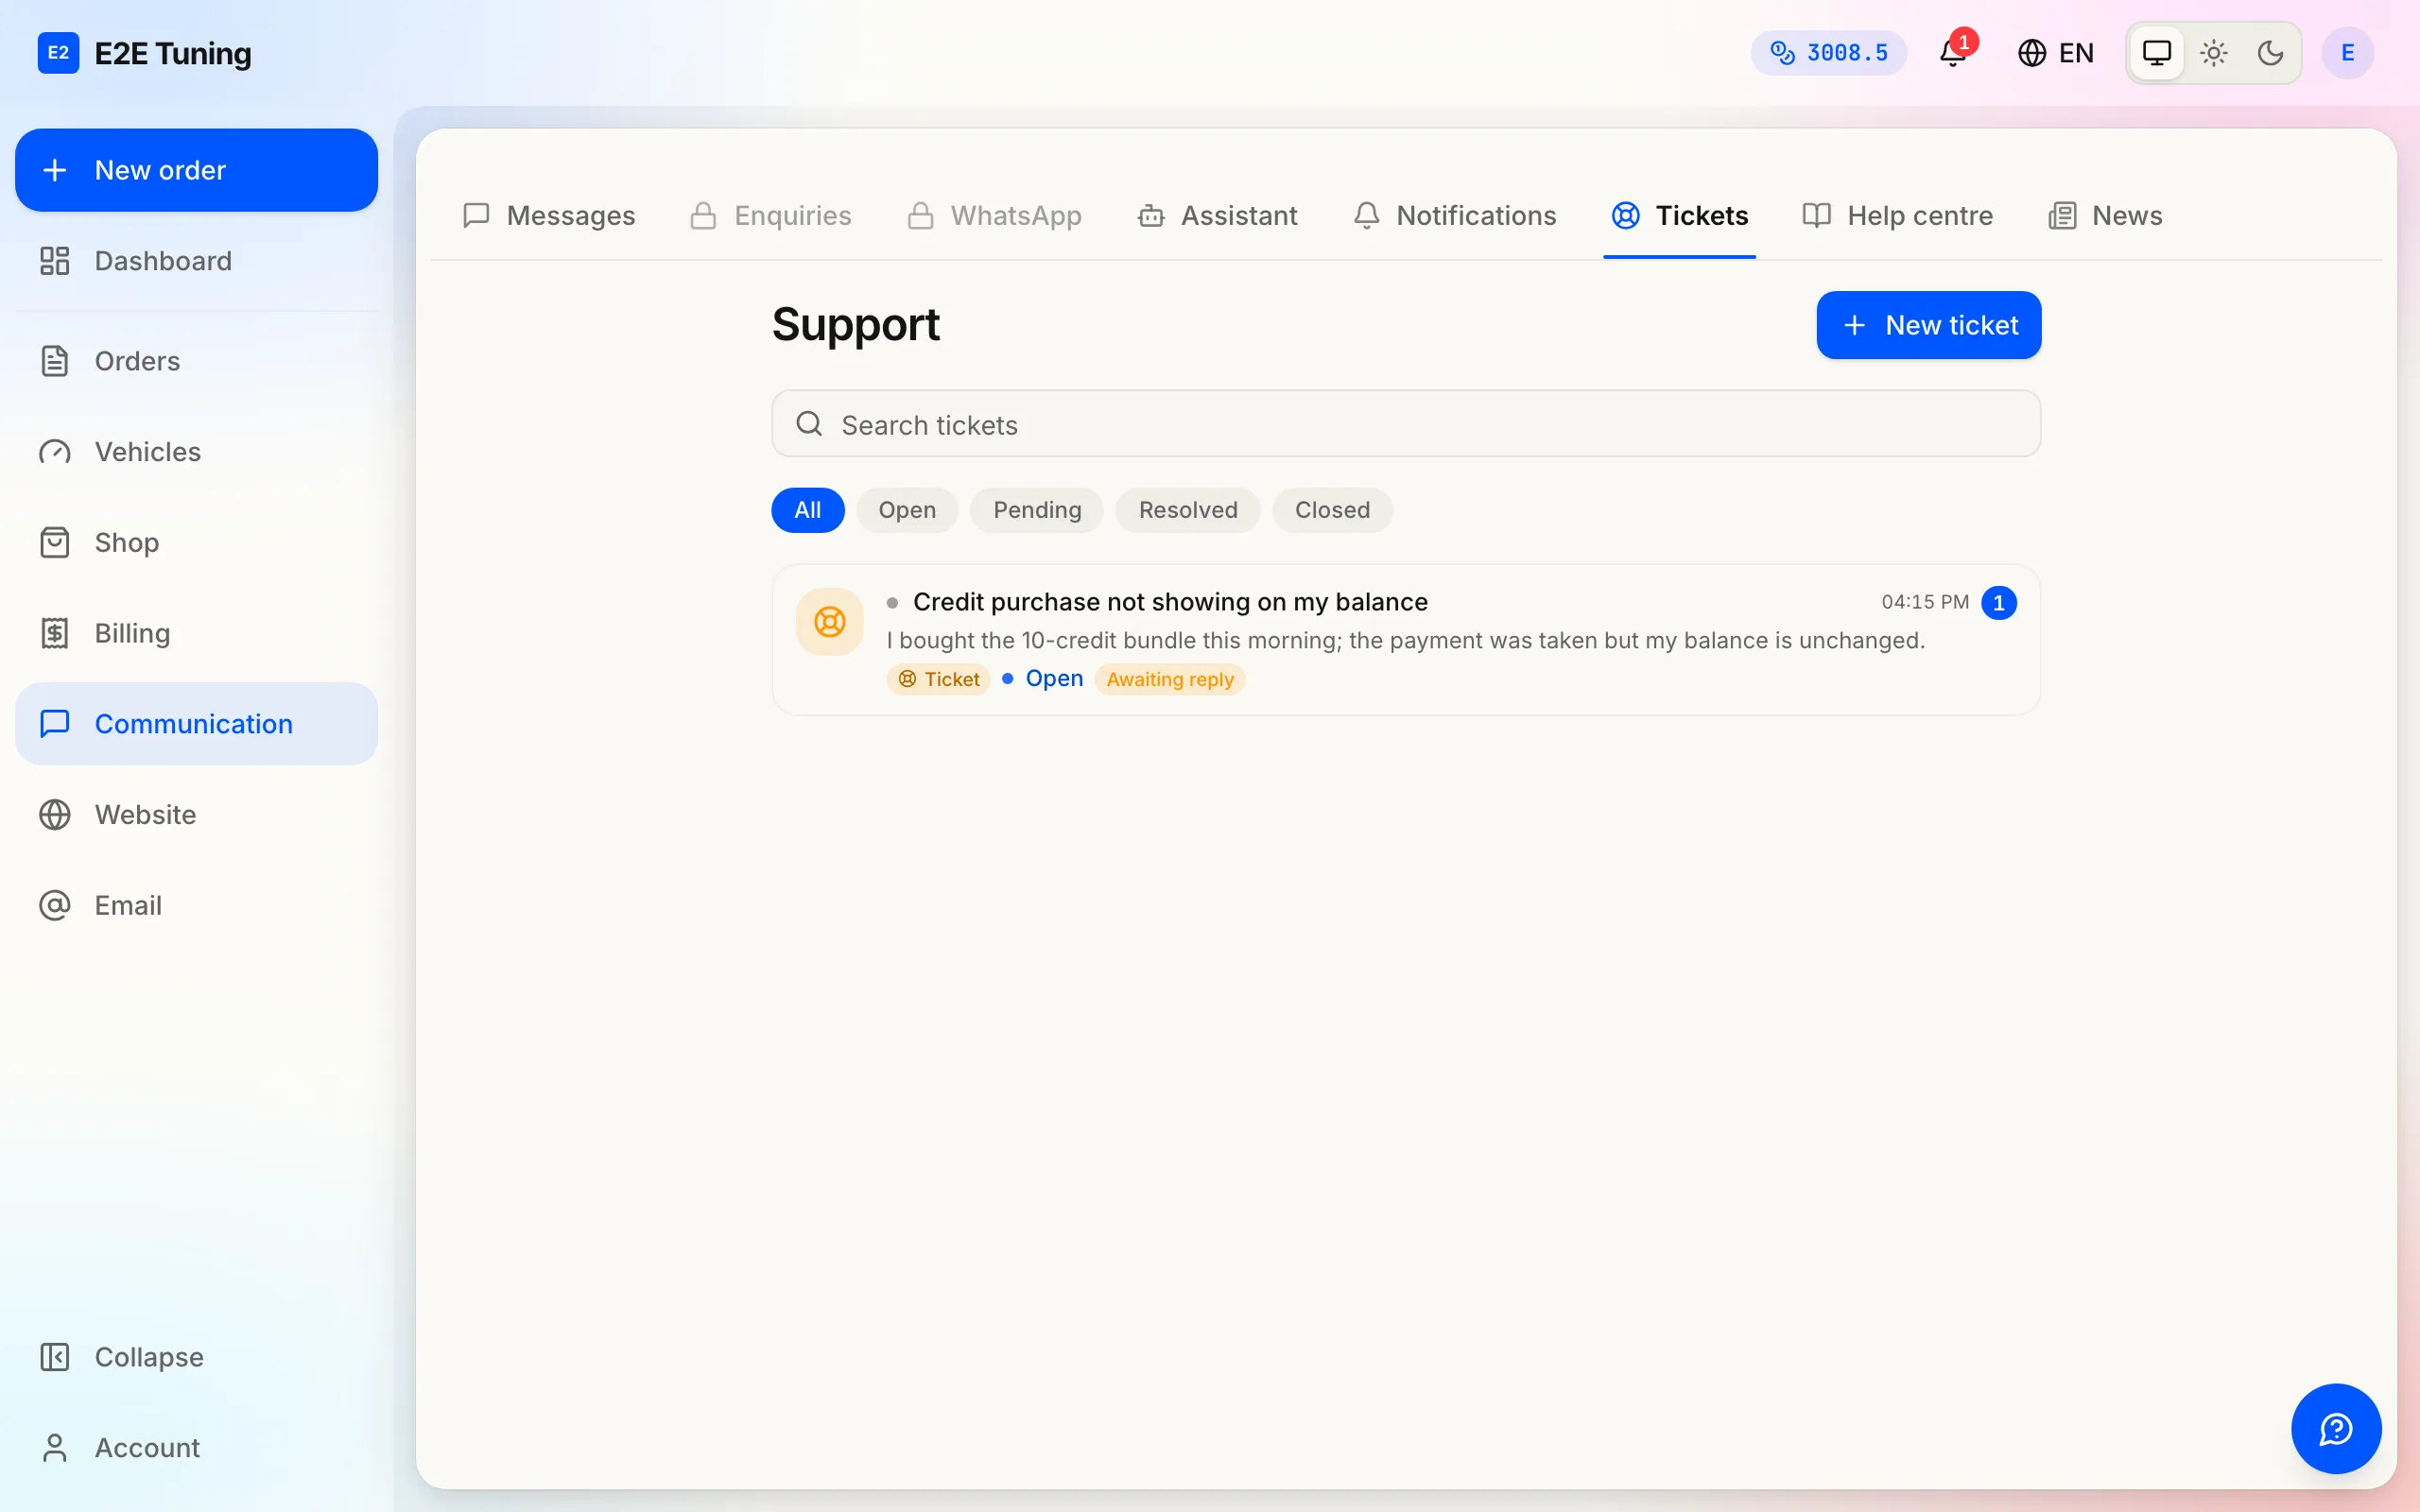Click the New order button

click(196, 169)
